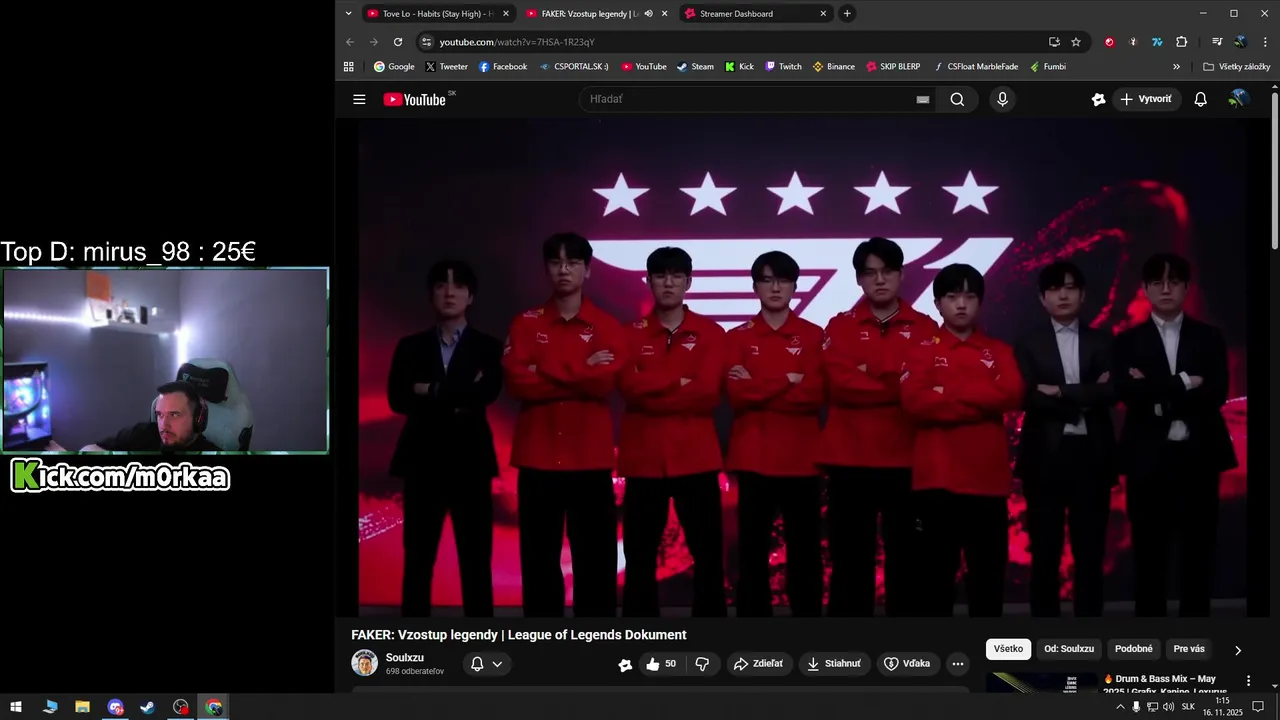Expand hidden bookmarks with double chevron

click(1176, 67)
